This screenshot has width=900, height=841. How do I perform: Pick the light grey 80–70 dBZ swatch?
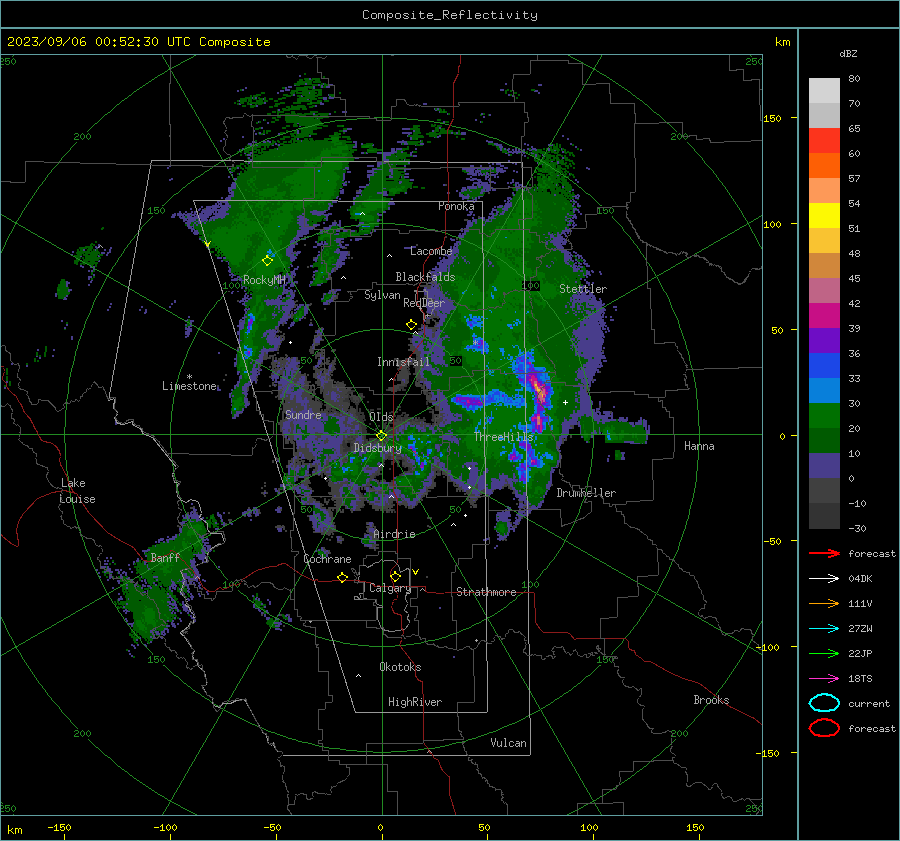click(824, 90)
